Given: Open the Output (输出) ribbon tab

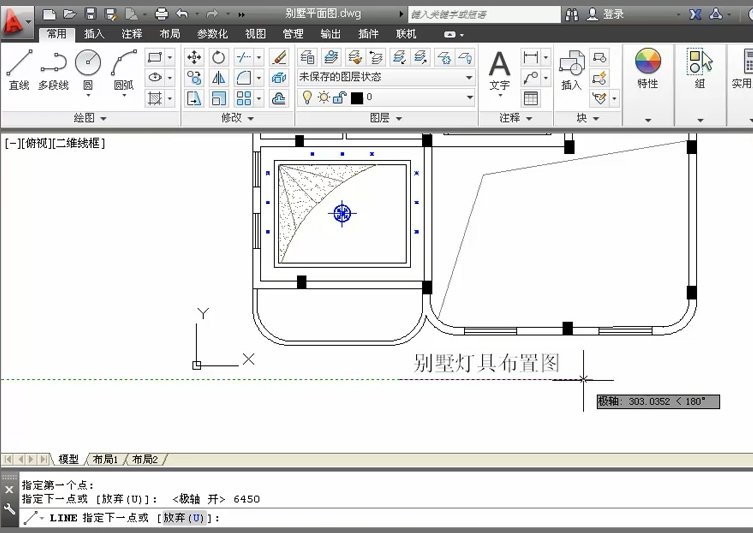Looking at the screenshot, I should [x=330, y=34].
